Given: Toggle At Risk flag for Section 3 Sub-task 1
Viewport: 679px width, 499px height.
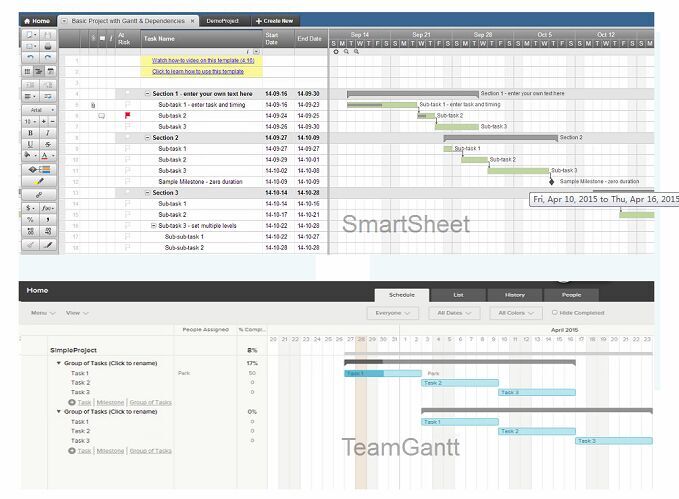Looking at the screenshot, I should (x=127, y=204).
